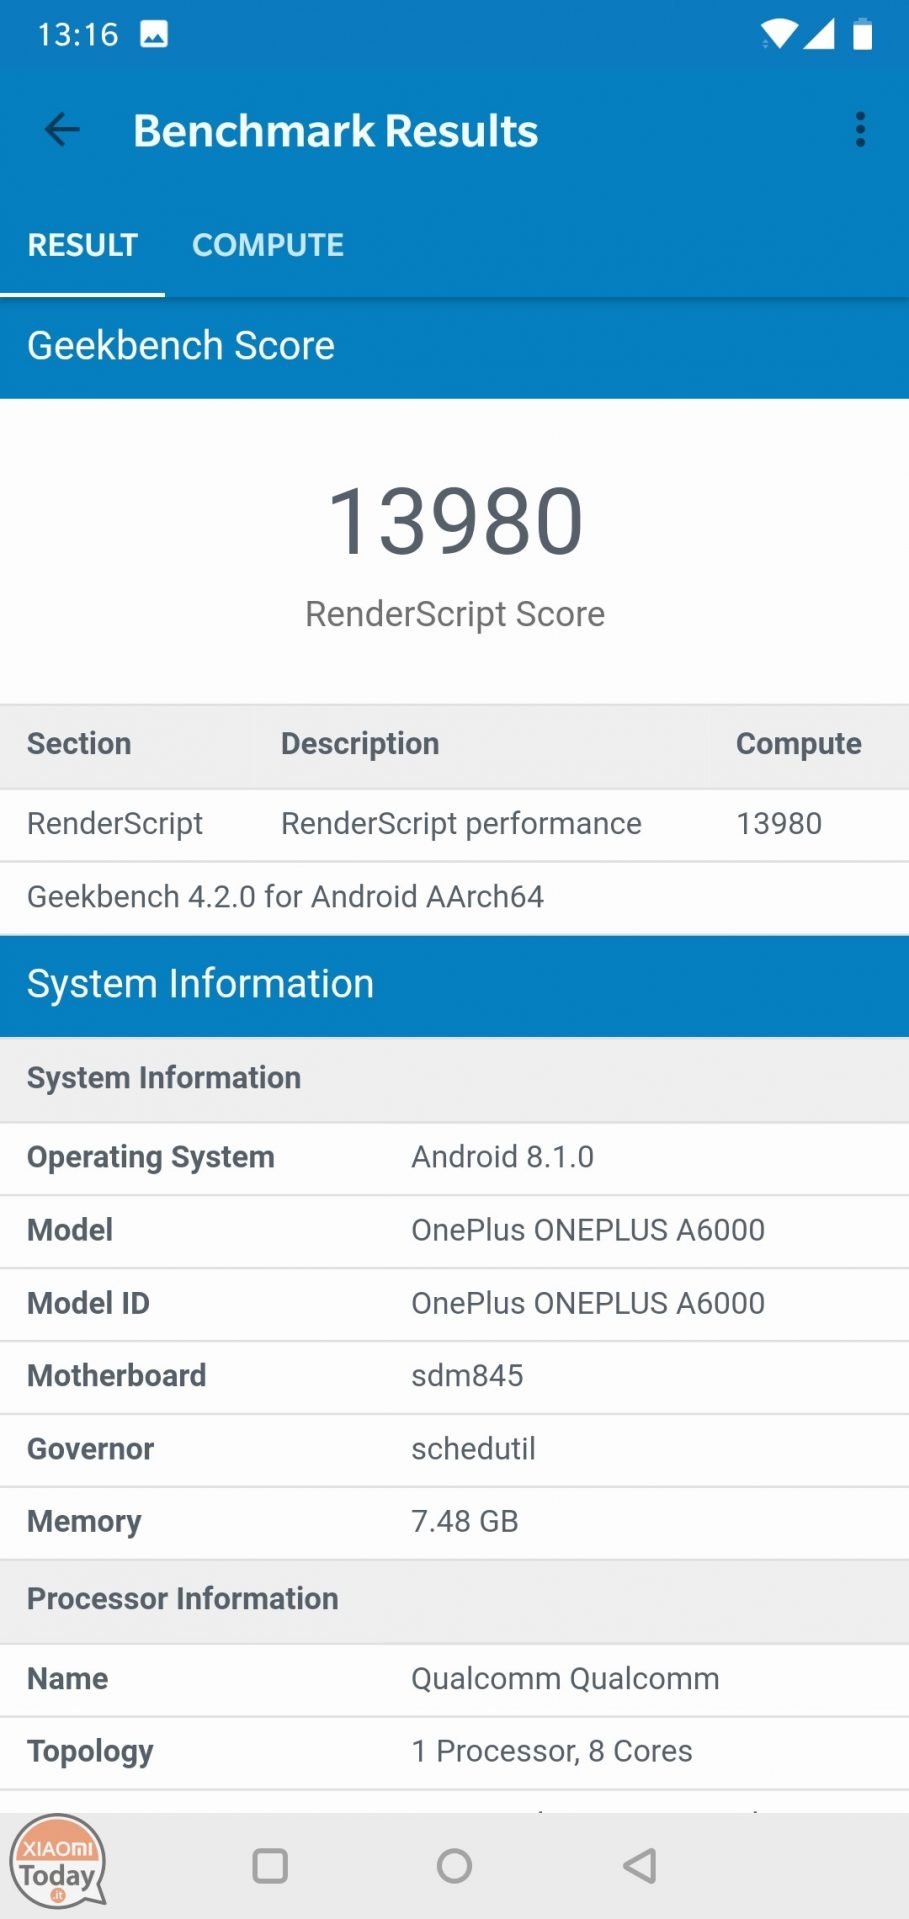Tap the Memory label
This screenshot has height=1919, width=909.
pos(84,1523)
